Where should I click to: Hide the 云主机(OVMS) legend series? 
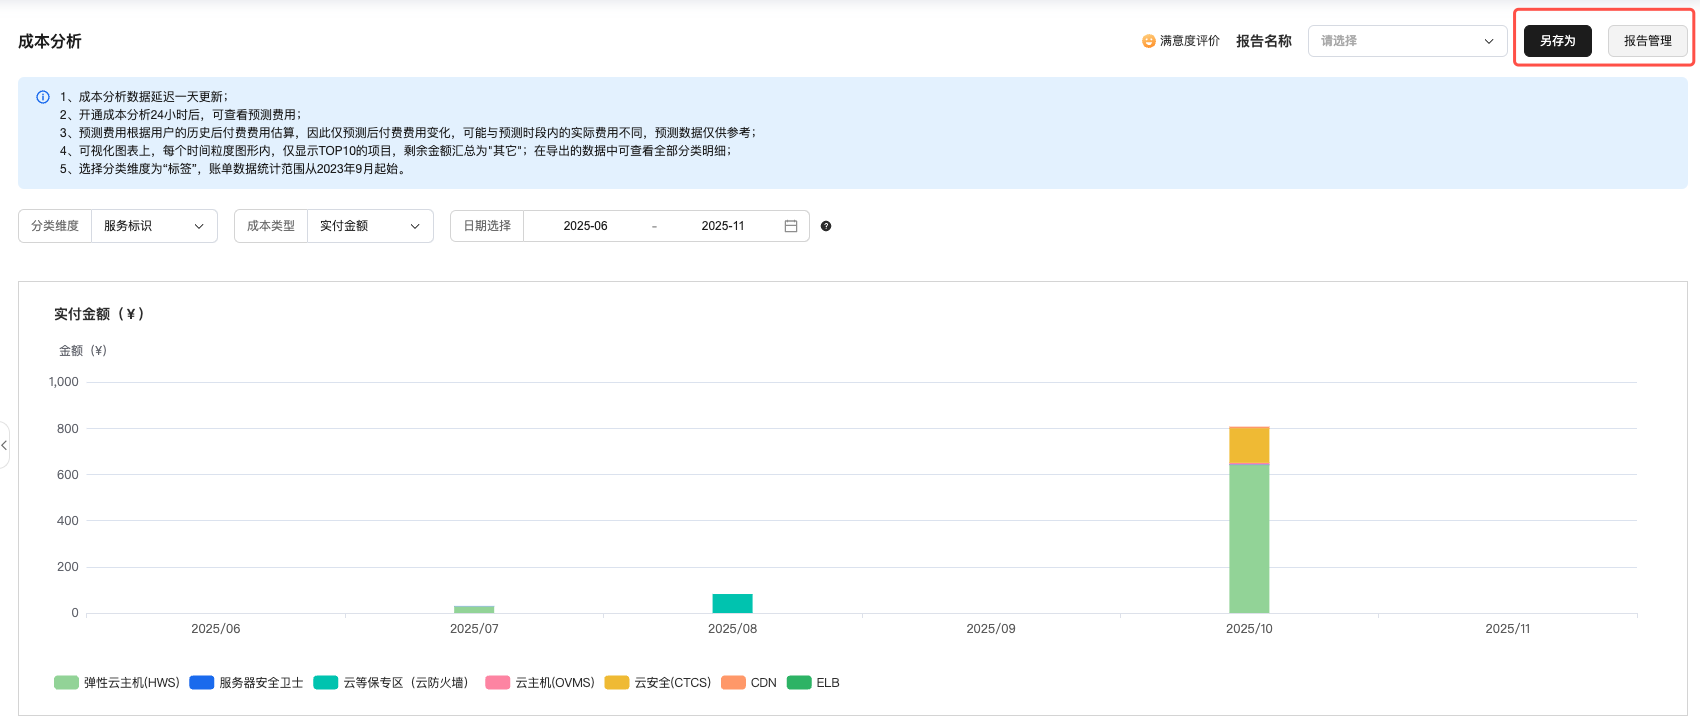coord(540,683)
